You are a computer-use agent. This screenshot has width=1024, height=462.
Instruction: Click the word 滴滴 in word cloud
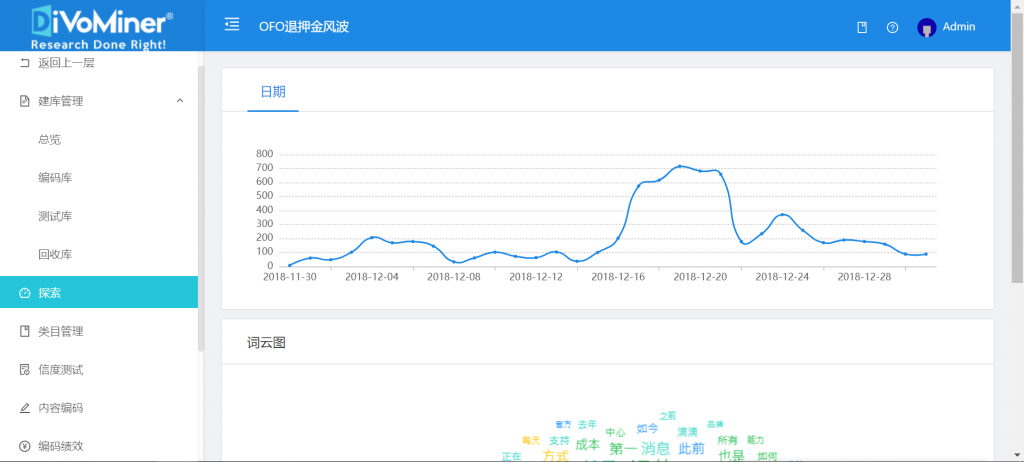687,432
